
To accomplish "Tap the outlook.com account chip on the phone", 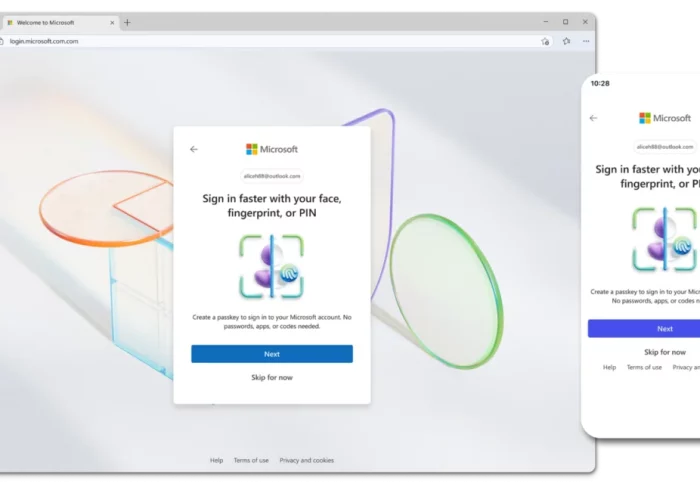I will point(665,147).
